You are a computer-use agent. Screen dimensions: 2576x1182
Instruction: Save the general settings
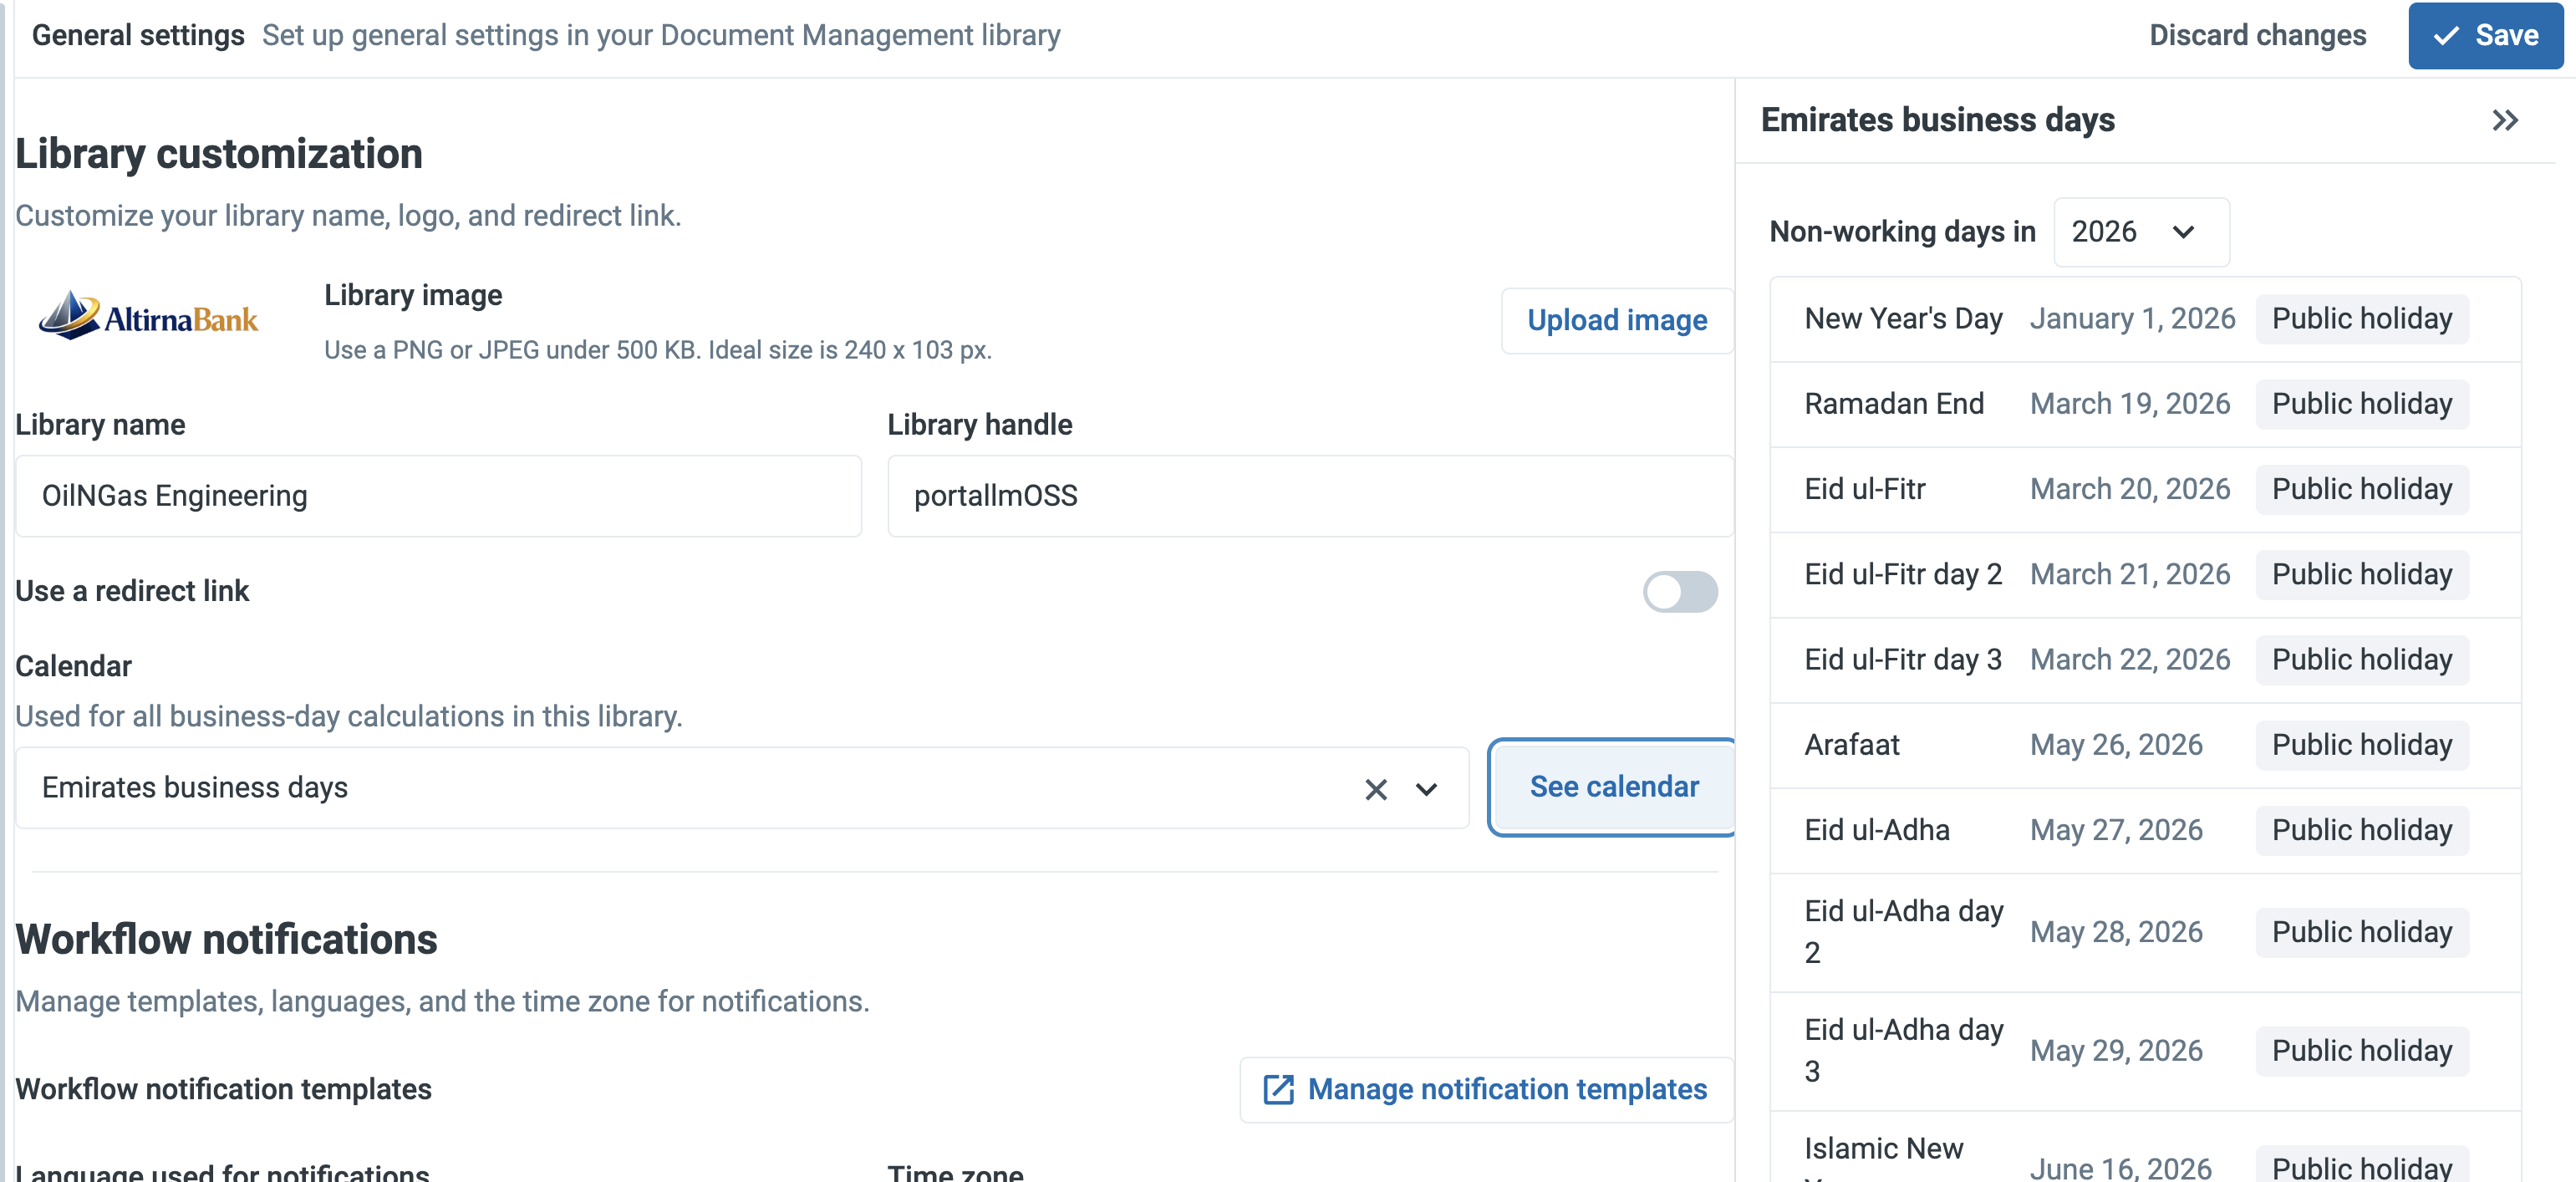click(2485, 35)
